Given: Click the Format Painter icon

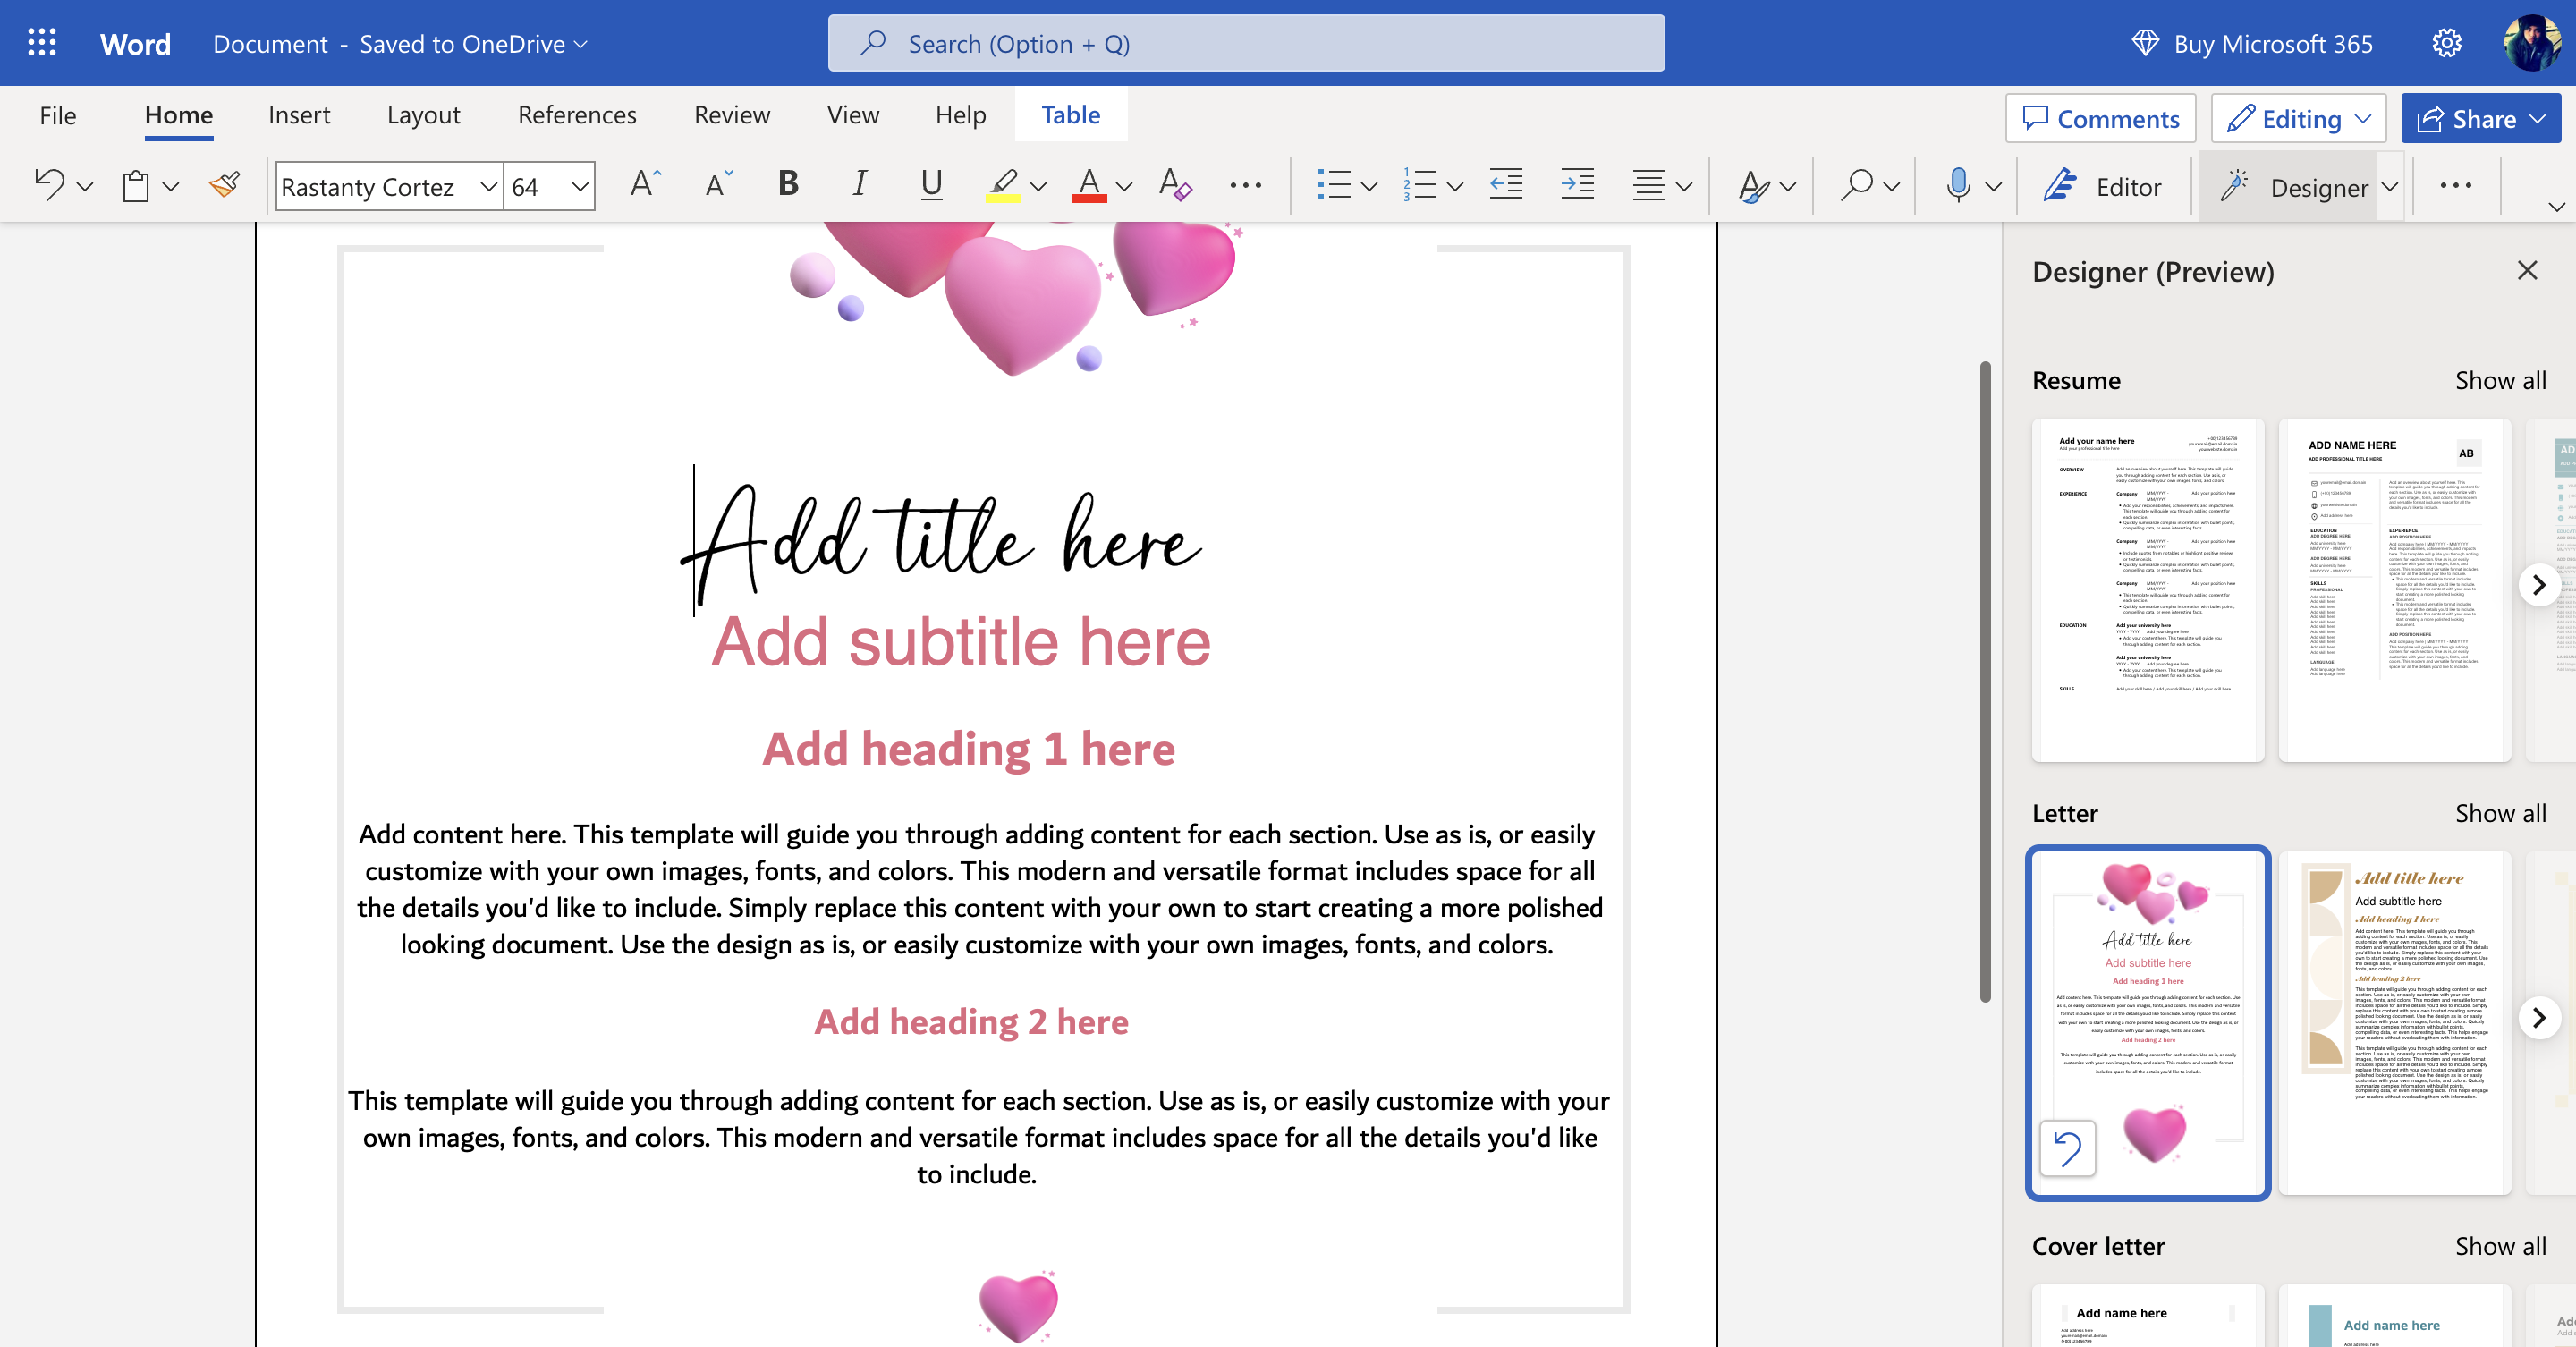Looking at the screenshot, I should pyautogui.click(x=224, y=185).
